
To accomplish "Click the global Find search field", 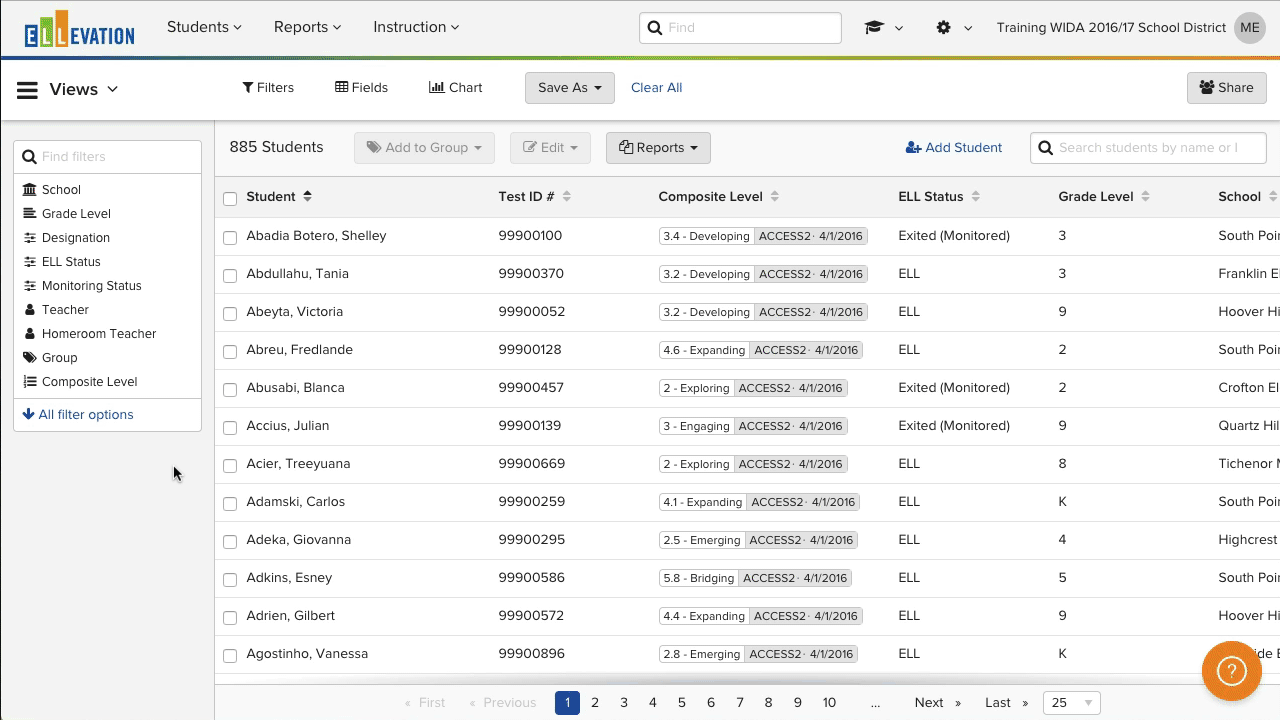I will point(740,28).
